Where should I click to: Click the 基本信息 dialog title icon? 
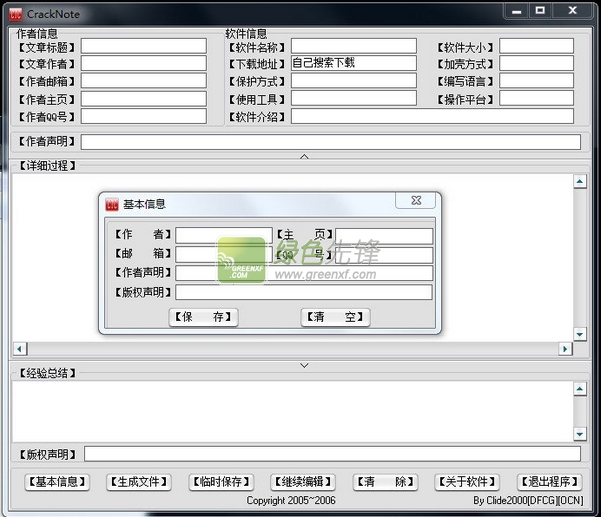coord(112,204)
